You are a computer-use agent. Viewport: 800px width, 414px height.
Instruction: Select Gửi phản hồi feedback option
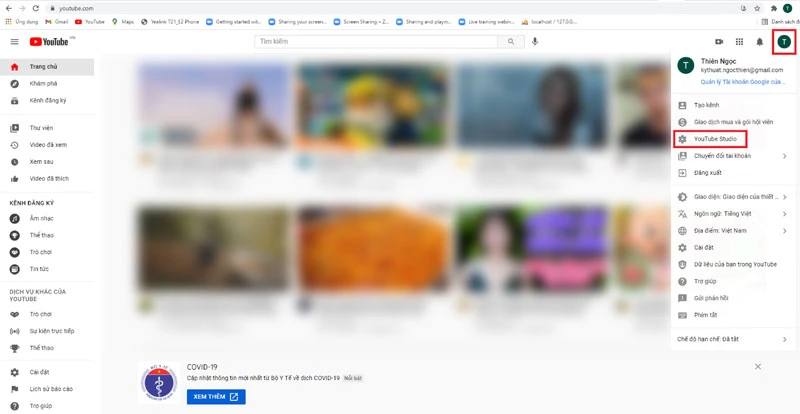[734, 298]
